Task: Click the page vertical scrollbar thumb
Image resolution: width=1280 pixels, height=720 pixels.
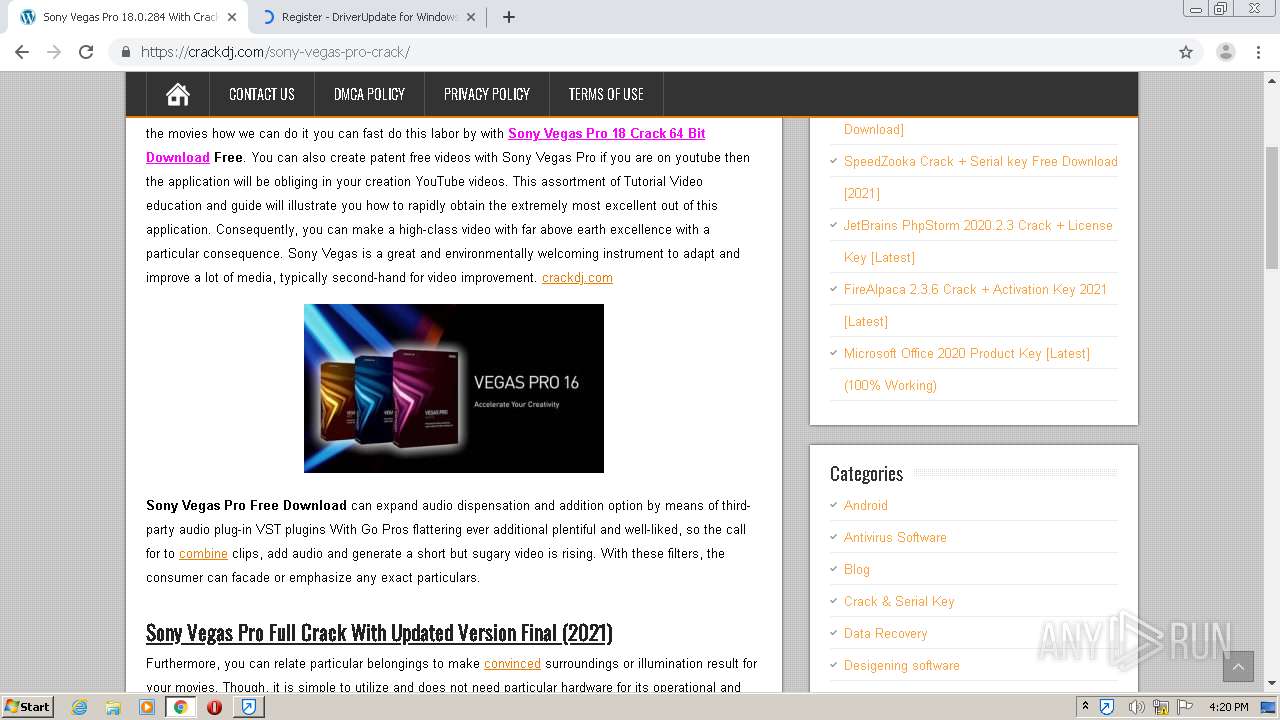Action: (1272, 207)
